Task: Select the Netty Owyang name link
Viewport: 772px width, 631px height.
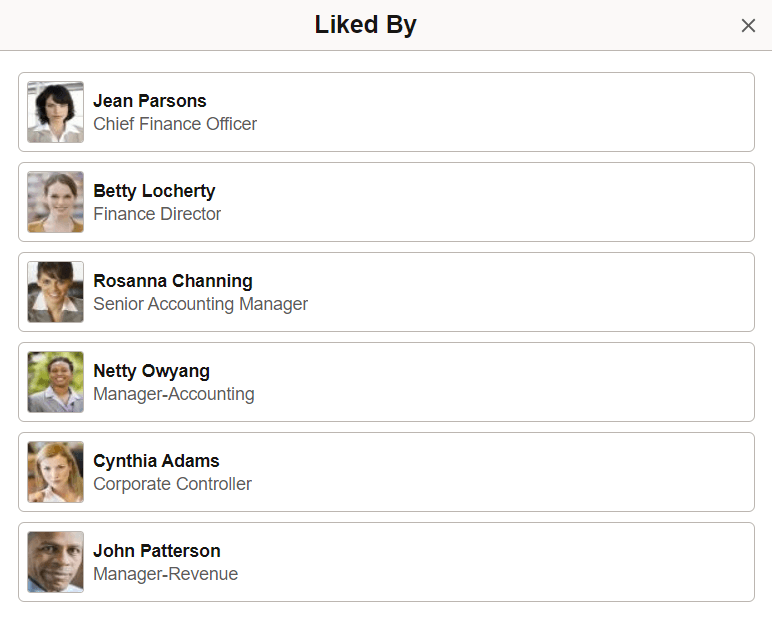Action: coord(152,371)
